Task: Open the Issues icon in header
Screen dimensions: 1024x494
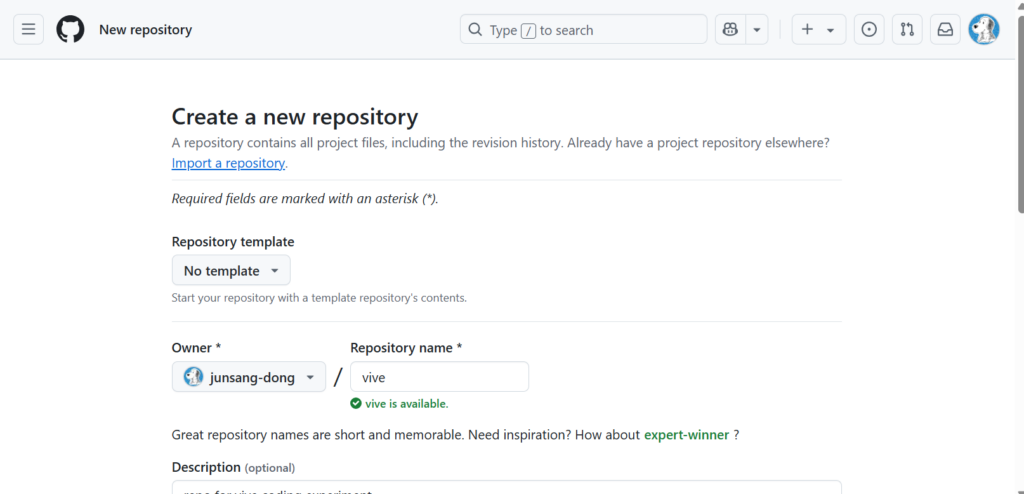Action: [x=869, y=30]
